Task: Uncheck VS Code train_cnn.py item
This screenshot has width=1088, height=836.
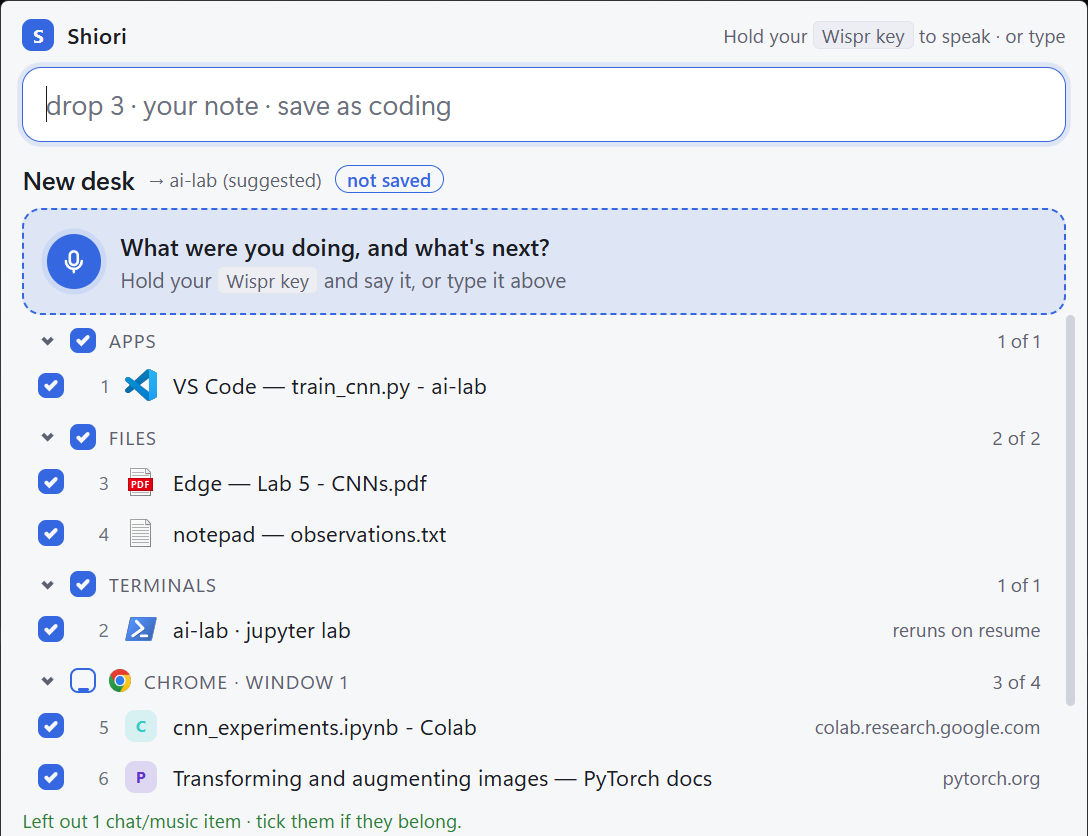Action: click(x=51, y=386)
